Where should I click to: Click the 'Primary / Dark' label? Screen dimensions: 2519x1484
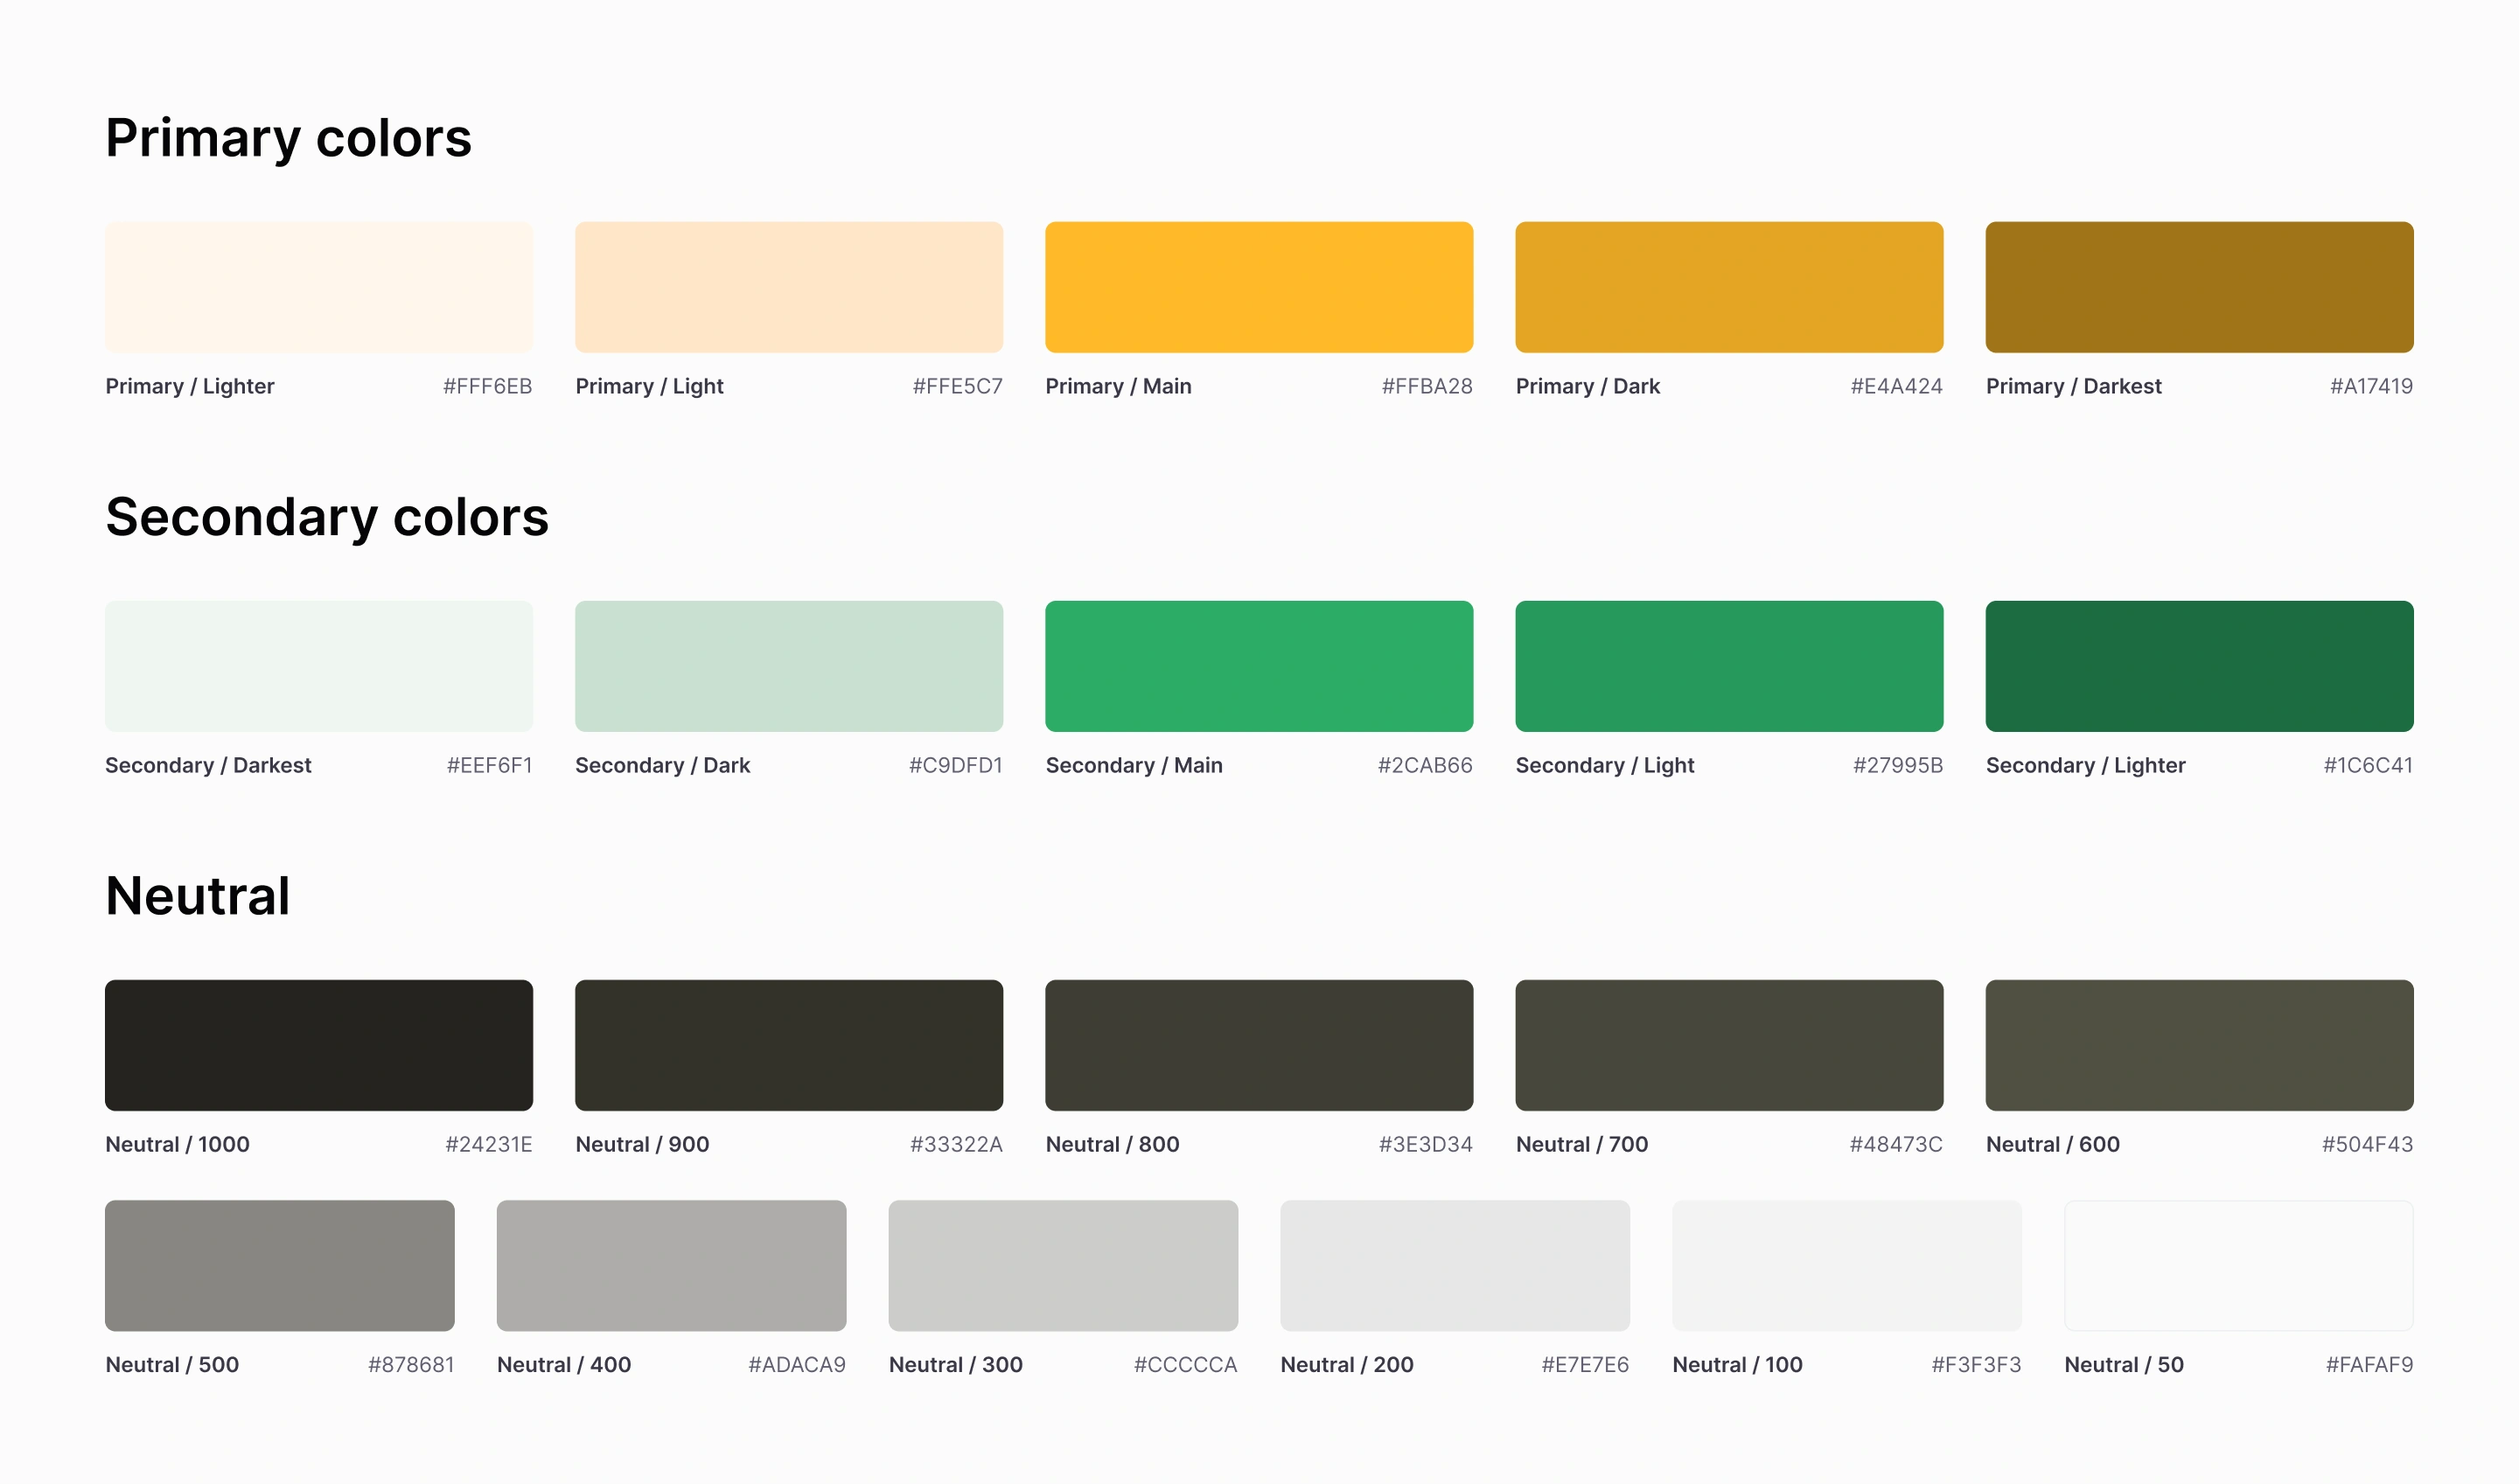pos(1587,387)
